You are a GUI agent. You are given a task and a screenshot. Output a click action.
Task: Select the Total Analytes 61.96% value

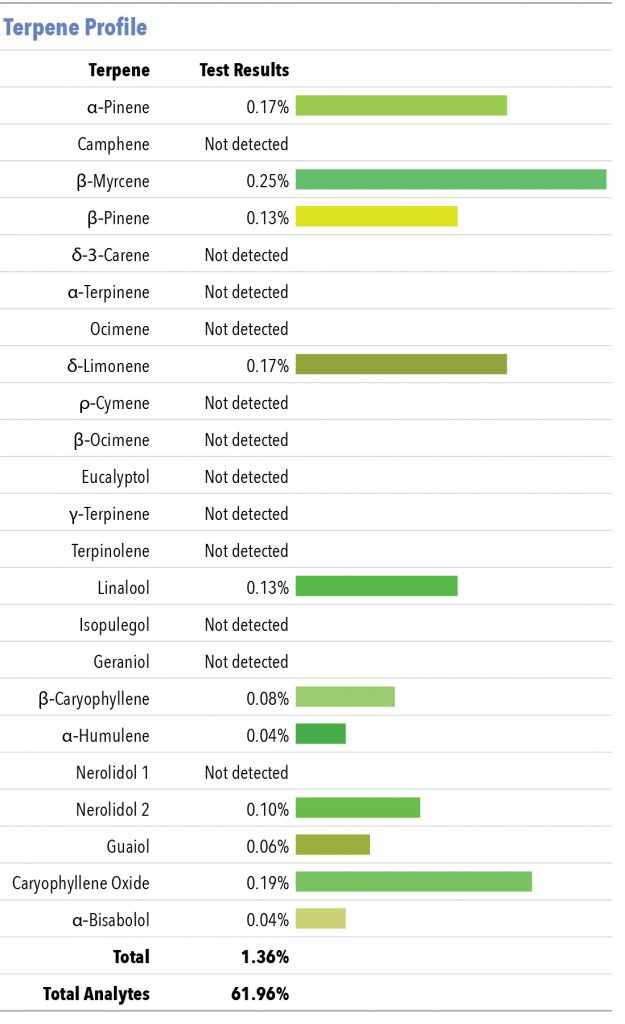coord(260,993)
